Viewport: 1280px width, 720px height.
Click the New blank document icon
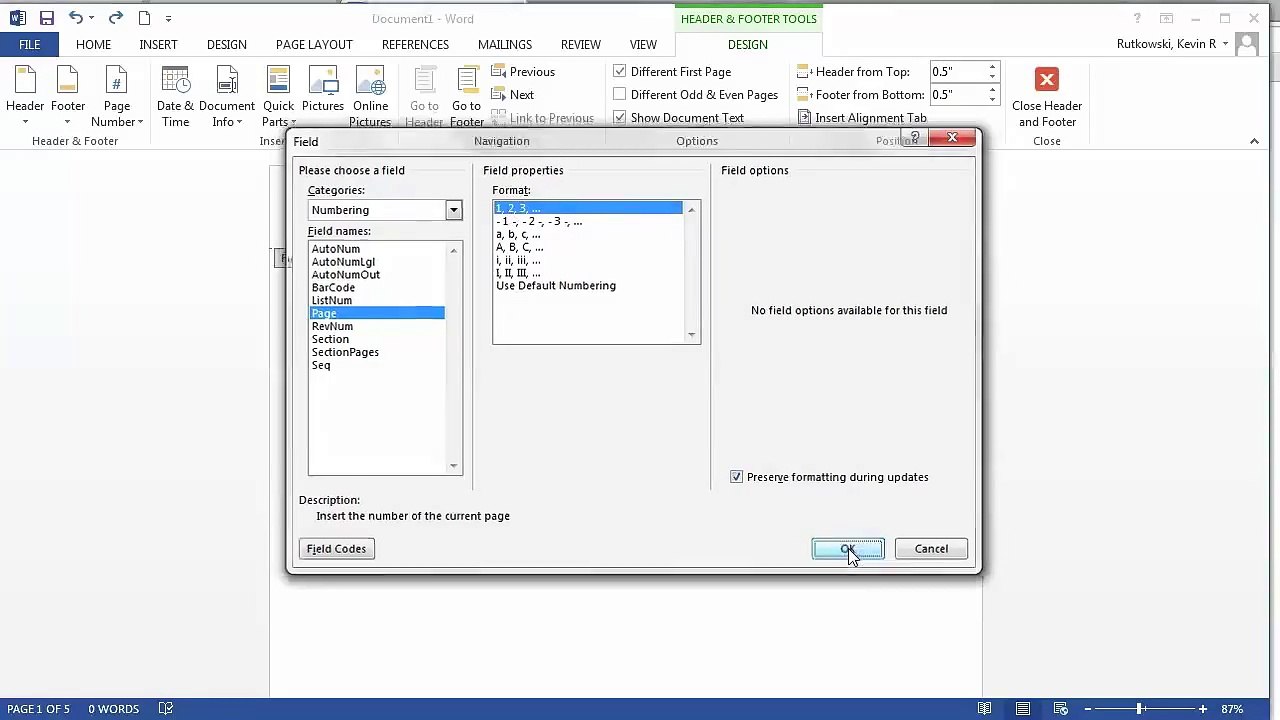pyautogui.click(x=144, y=18)
